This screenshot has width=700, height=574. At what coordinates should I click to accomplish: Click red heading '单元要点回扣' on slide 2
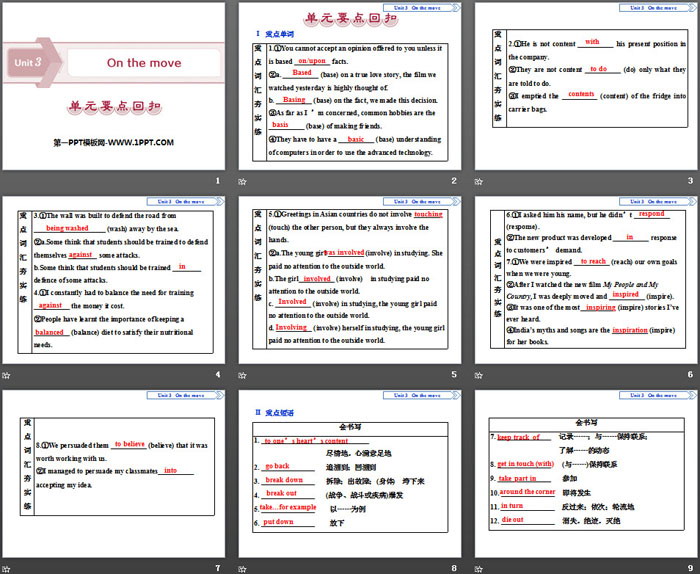pos(350,18)
